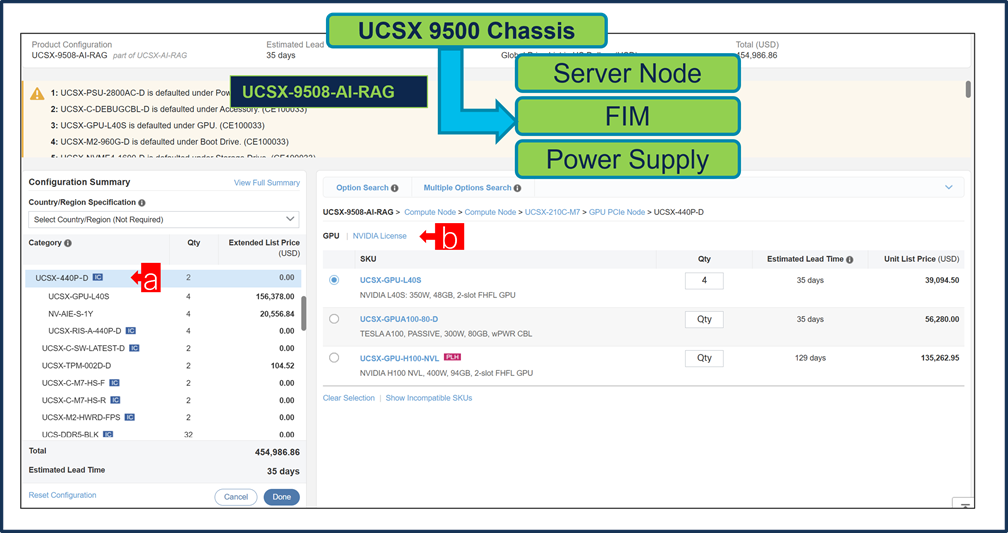Click the Done button
This screenshot has height=533, width=1008.
pyautogui.click(x=282, y=497)
